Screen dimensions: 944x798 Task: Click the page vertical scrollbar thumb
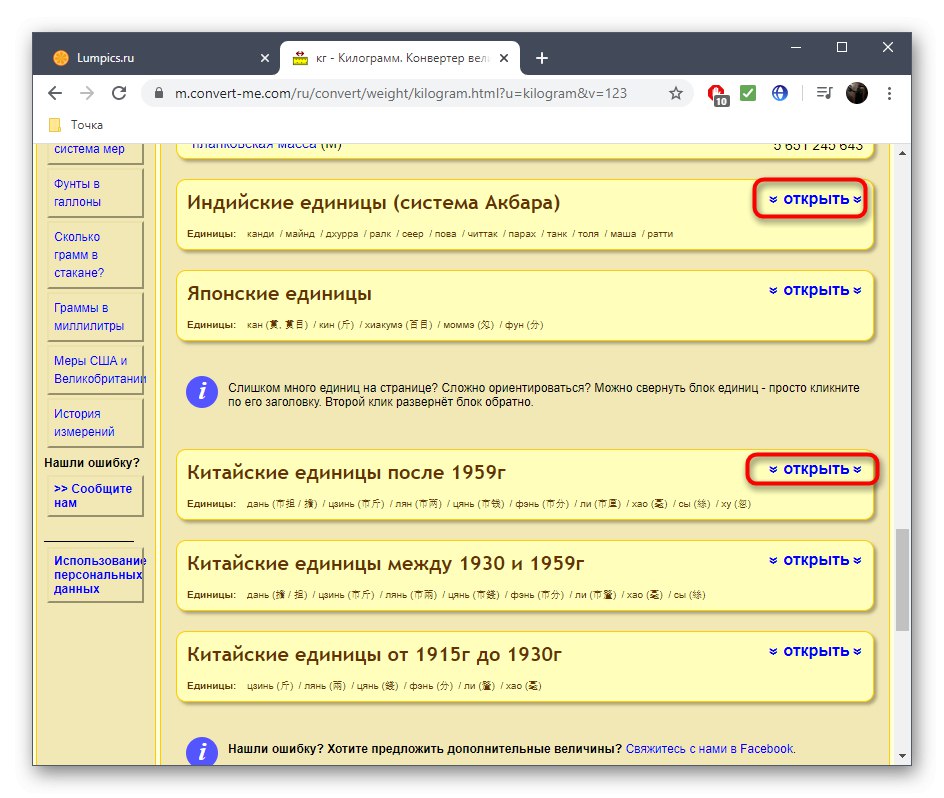(902, 579)
